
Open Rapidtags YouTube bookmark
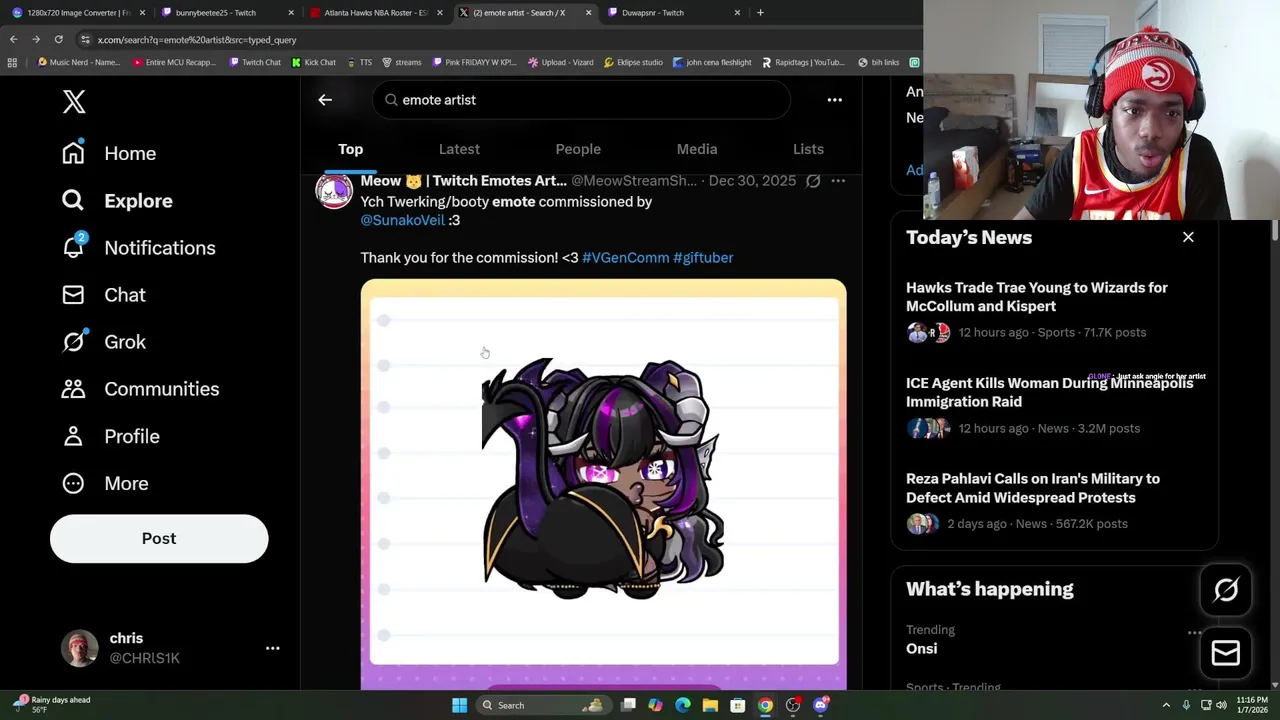pyautogui.click(x=803, y=62)
